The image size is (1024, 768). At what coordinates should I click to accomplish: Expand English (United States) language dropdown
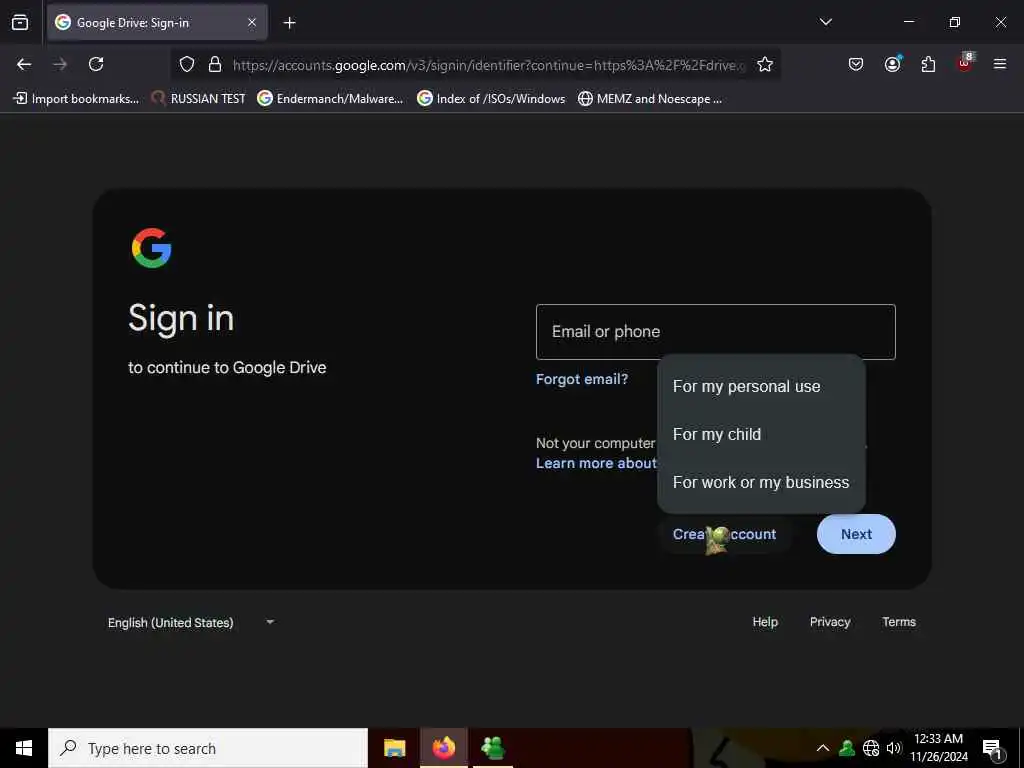coord(191,622)
